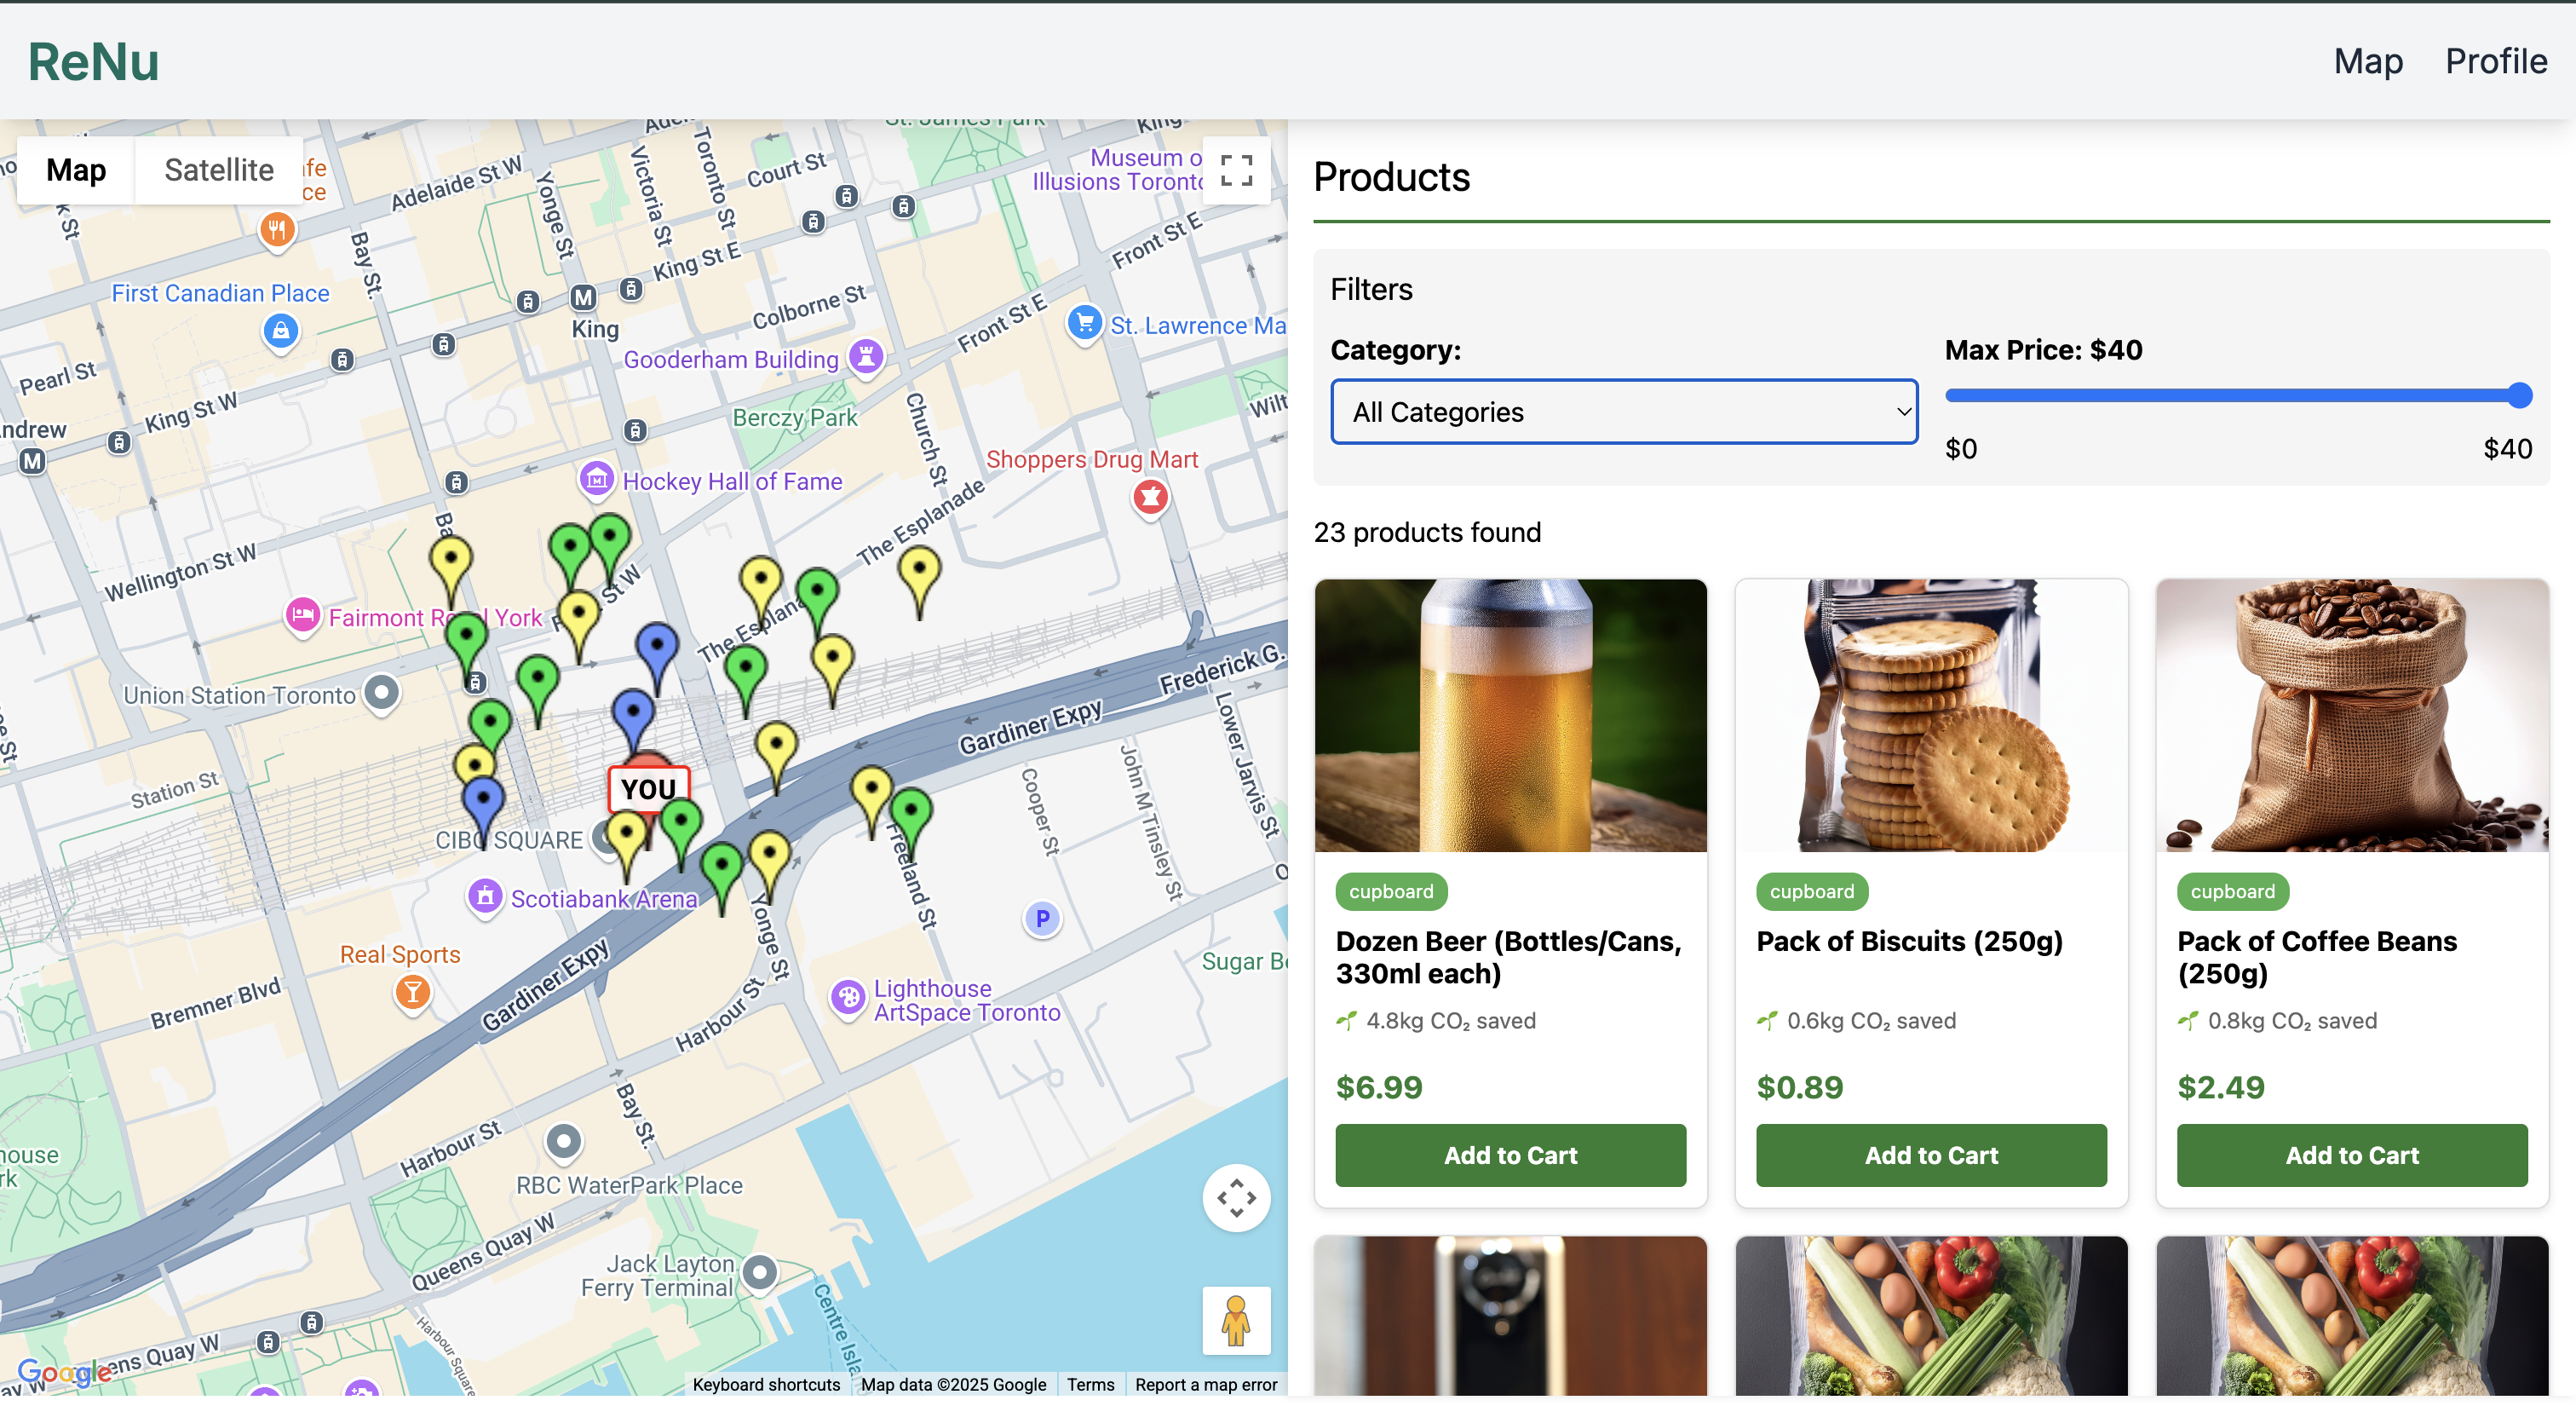Open map camera pan controls
The height and width of the screenshot is (1406, 2576).
1236,1197
